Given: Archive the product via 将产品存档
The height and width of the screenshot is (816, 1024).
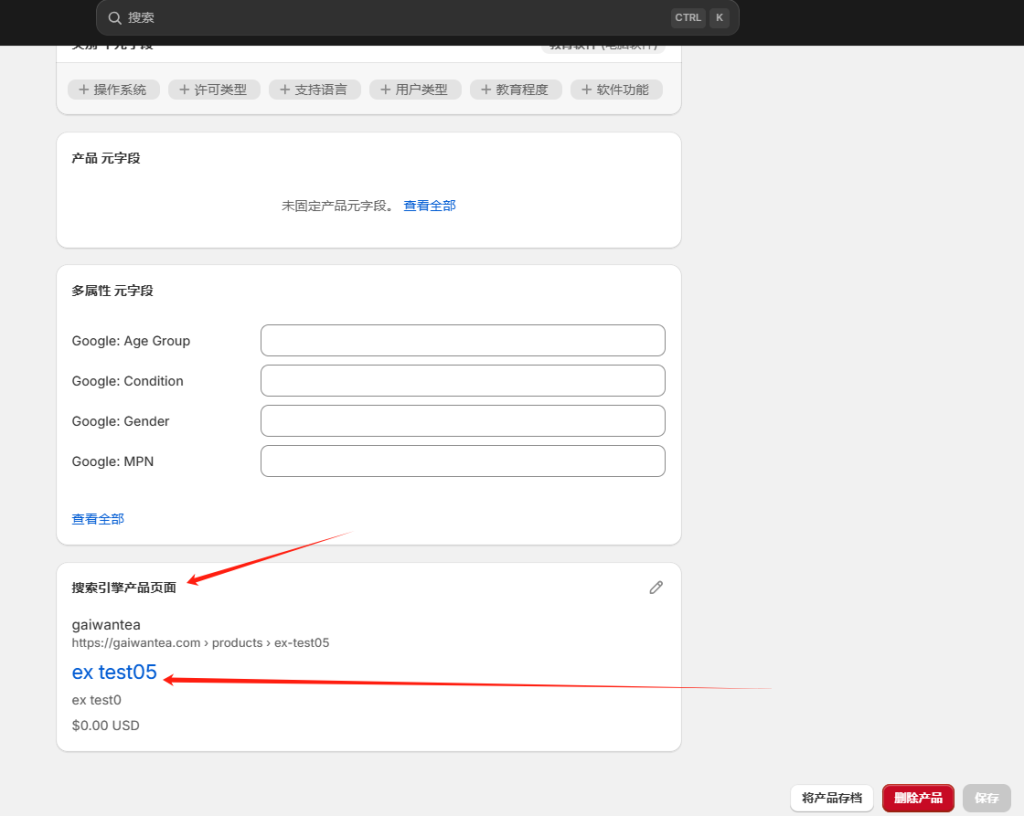Looking at the screenshot, I should coord(831,797).
